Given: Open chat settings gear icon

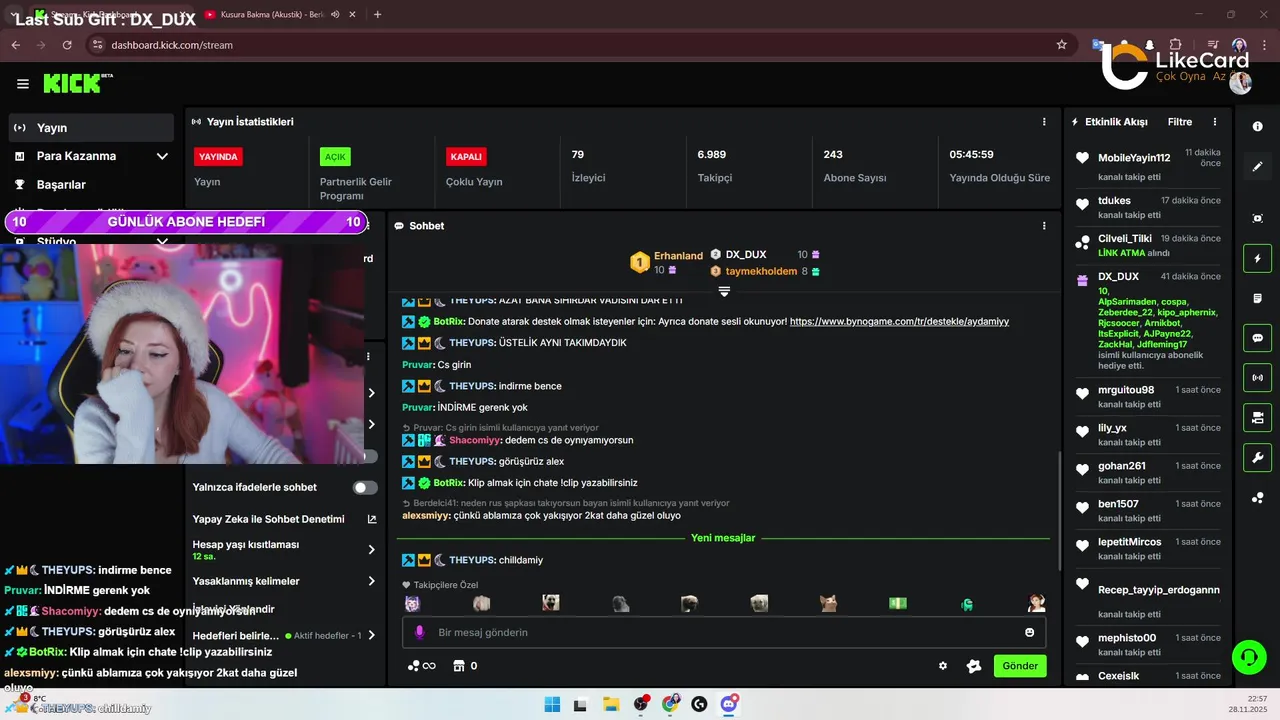Looking at the screenshot, I should tap(942, 666).
